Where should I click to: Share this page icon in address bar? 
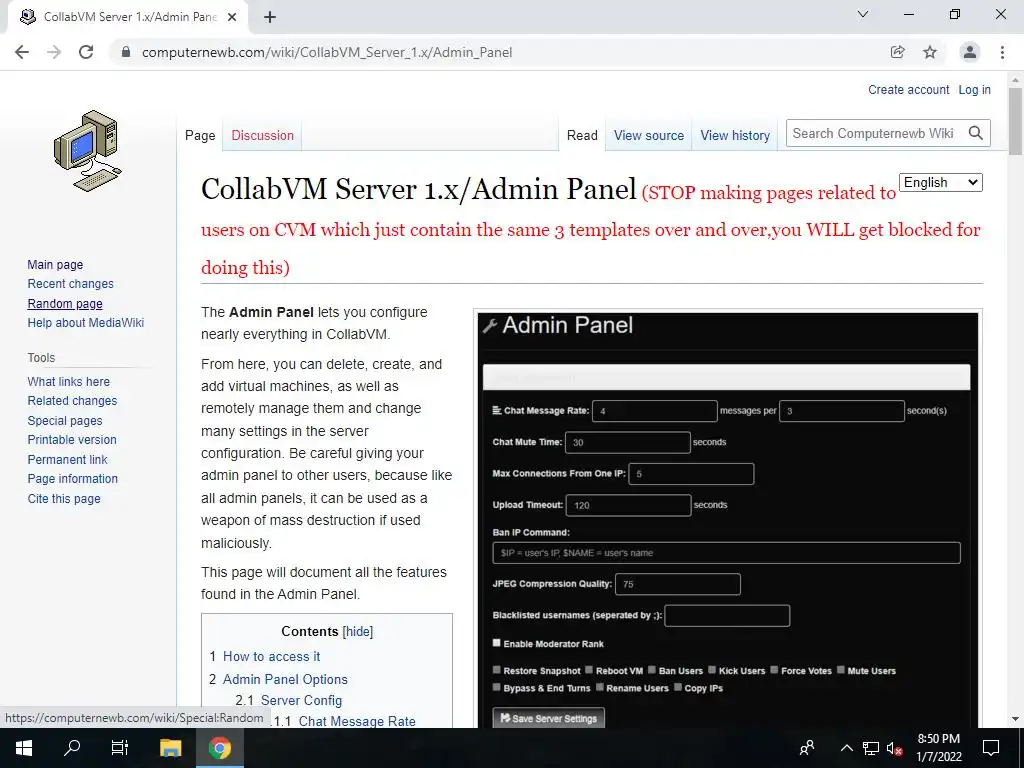click(x=897, y=52)
